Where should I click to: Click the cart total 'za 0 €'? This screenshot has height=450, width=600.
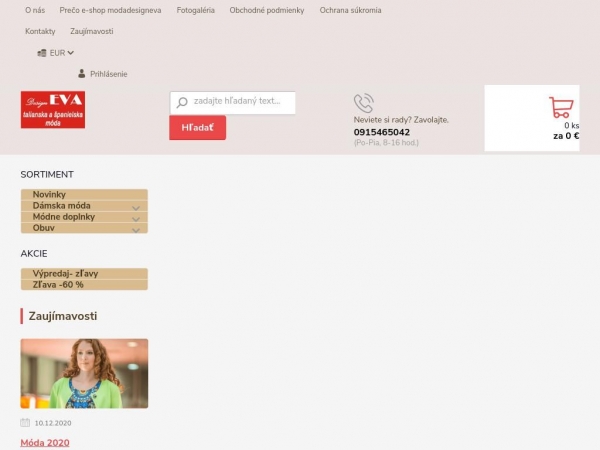click(x=566, y=136)
